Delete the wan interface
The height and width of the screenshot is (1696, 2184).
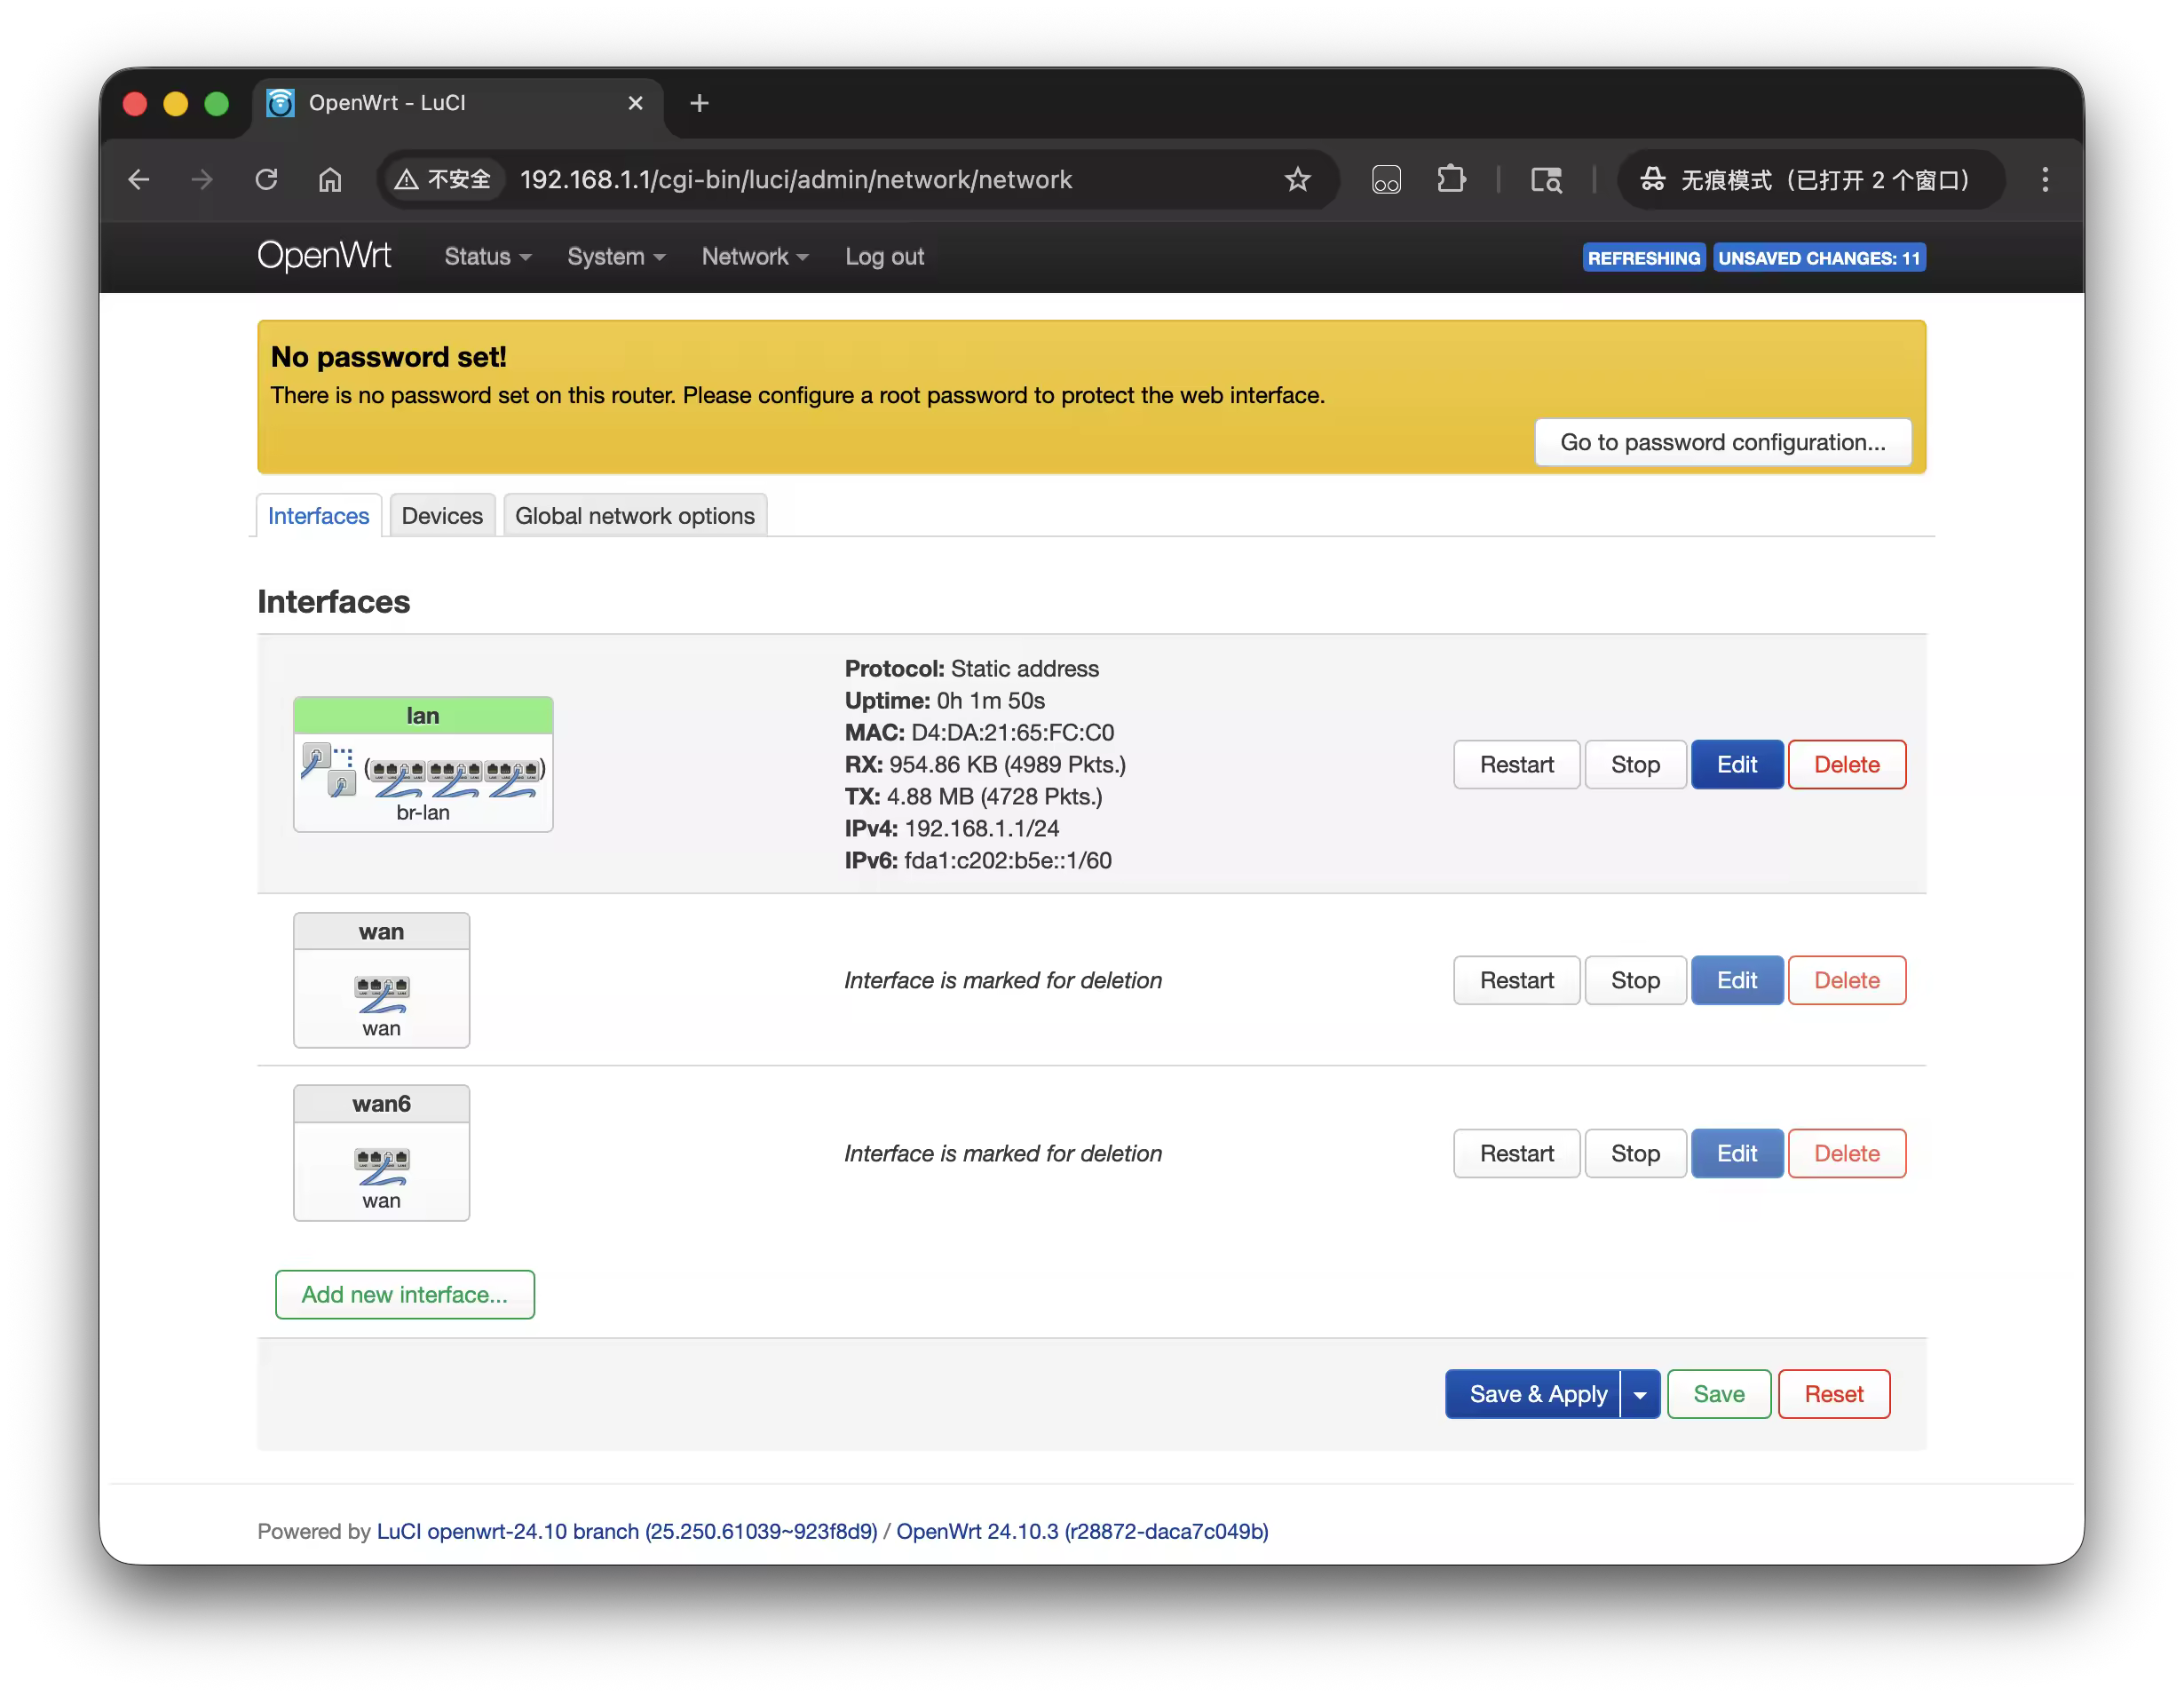click(x=1847, y=981)
